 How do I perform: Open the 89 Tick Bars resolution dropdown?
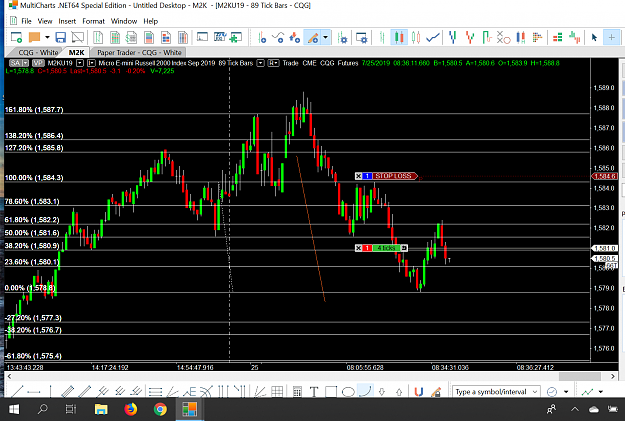(x=261, y=63)
